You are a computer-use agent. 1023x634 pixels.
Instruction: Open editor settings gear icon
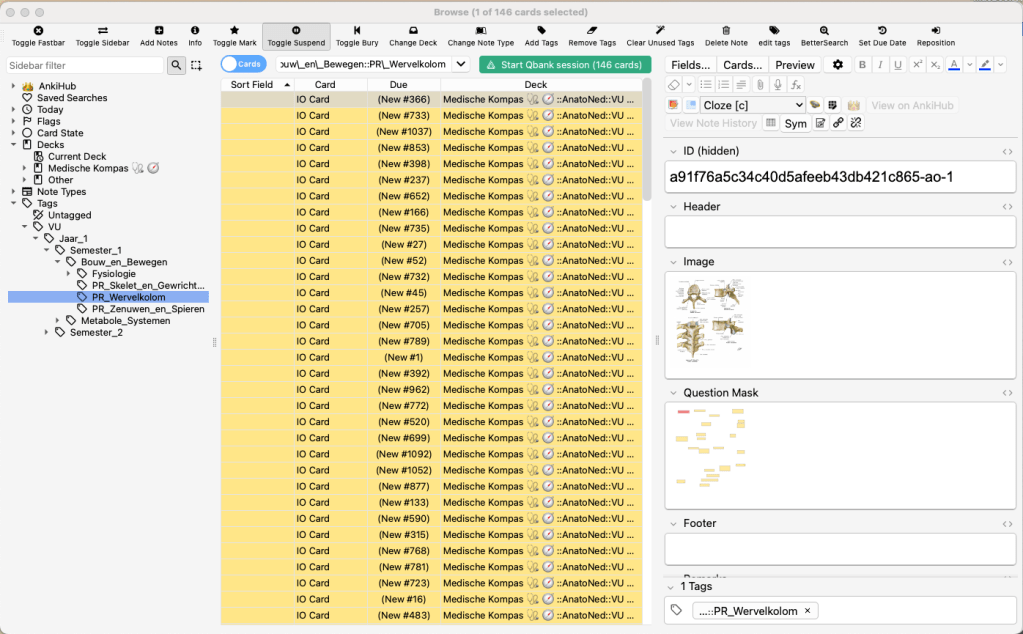837,65
